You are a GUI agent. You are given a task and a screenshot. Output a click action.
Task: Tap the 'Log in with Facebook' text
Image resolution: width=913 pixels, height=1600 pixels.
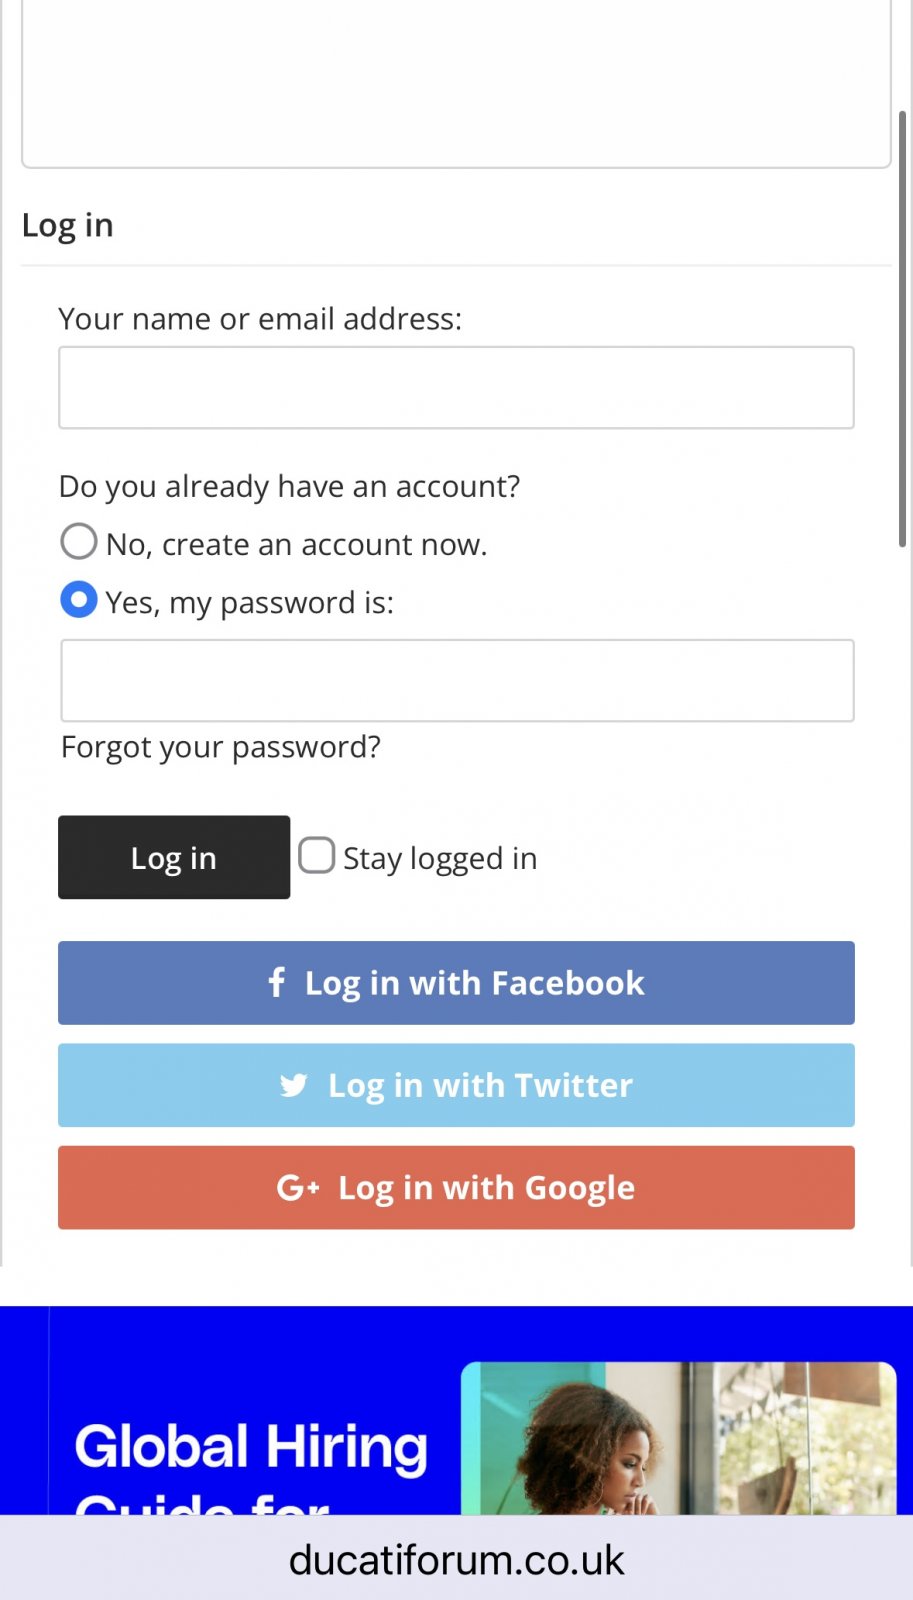(474, 983)
